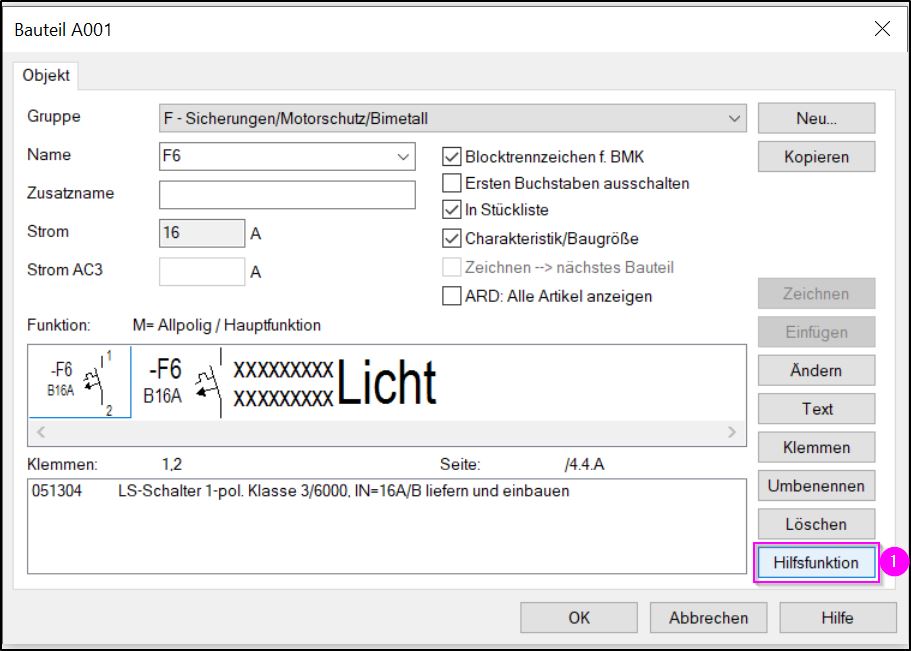Click the Umbenennen button
Screen dimensions: 911x651
tap(816, 485)
